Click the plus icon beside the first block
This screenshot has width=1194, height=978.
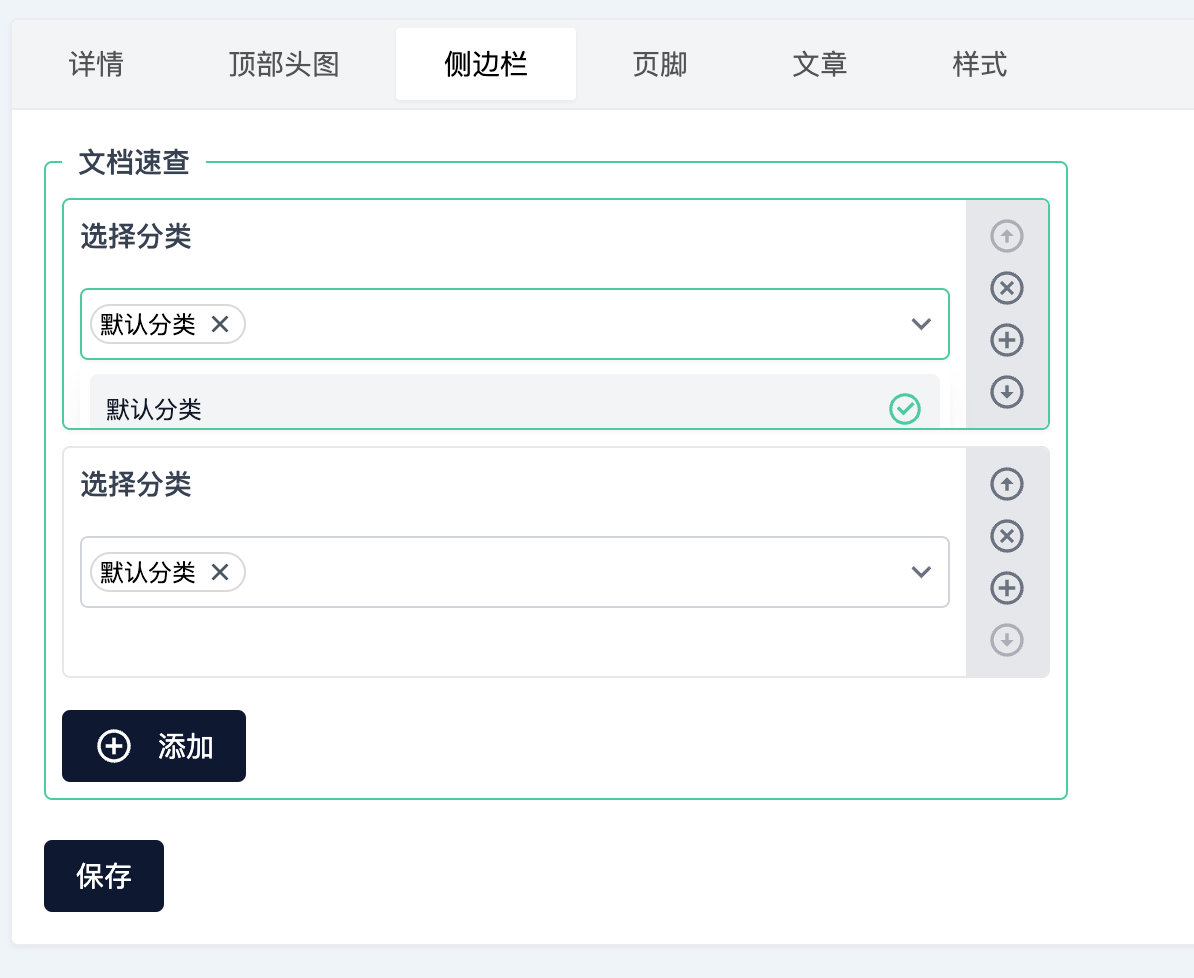click(x=1007, y=340)
